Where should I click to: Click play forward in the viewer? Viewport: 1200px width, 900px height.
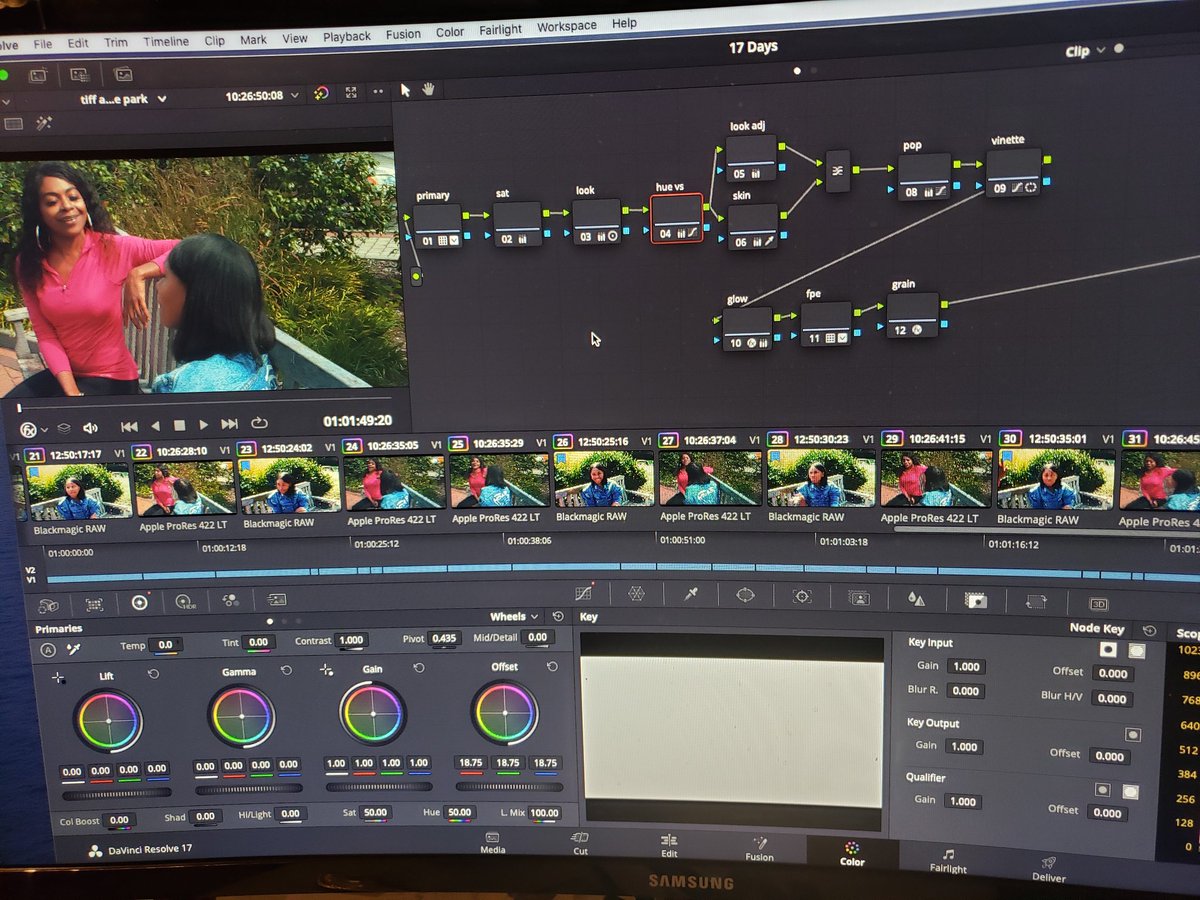[204, 425]
